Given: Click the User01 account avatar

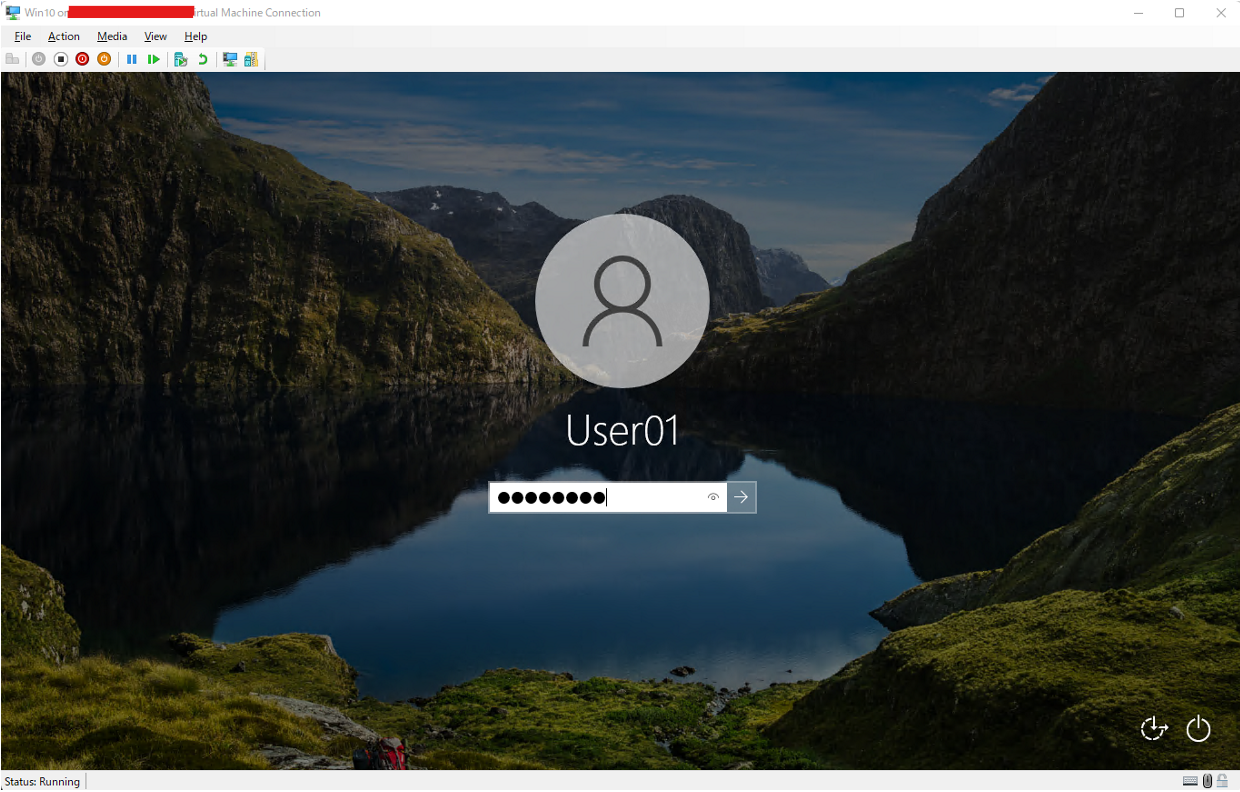Looking at the screenshot, I should click(x=622, y=301).
